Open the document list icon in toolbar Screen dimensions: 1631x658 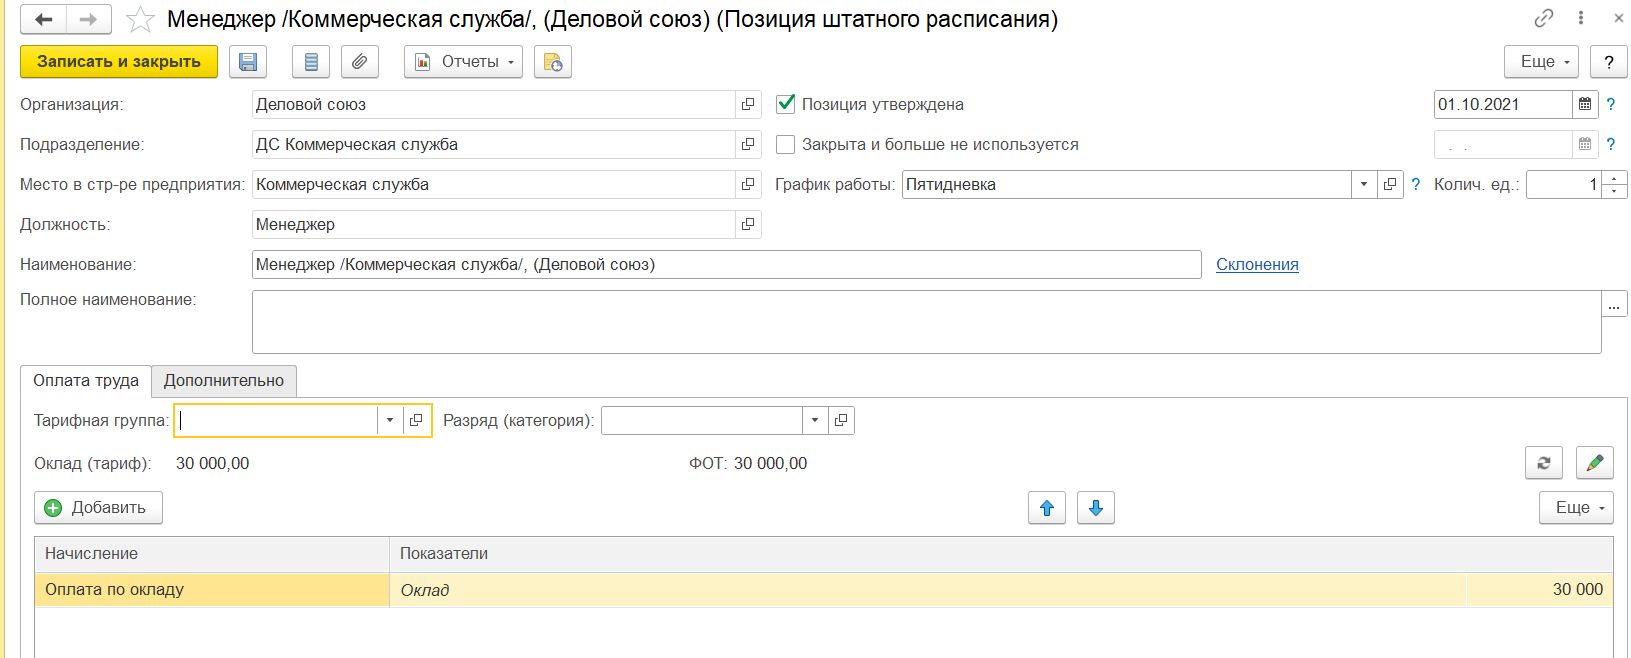tap(311, 62)
